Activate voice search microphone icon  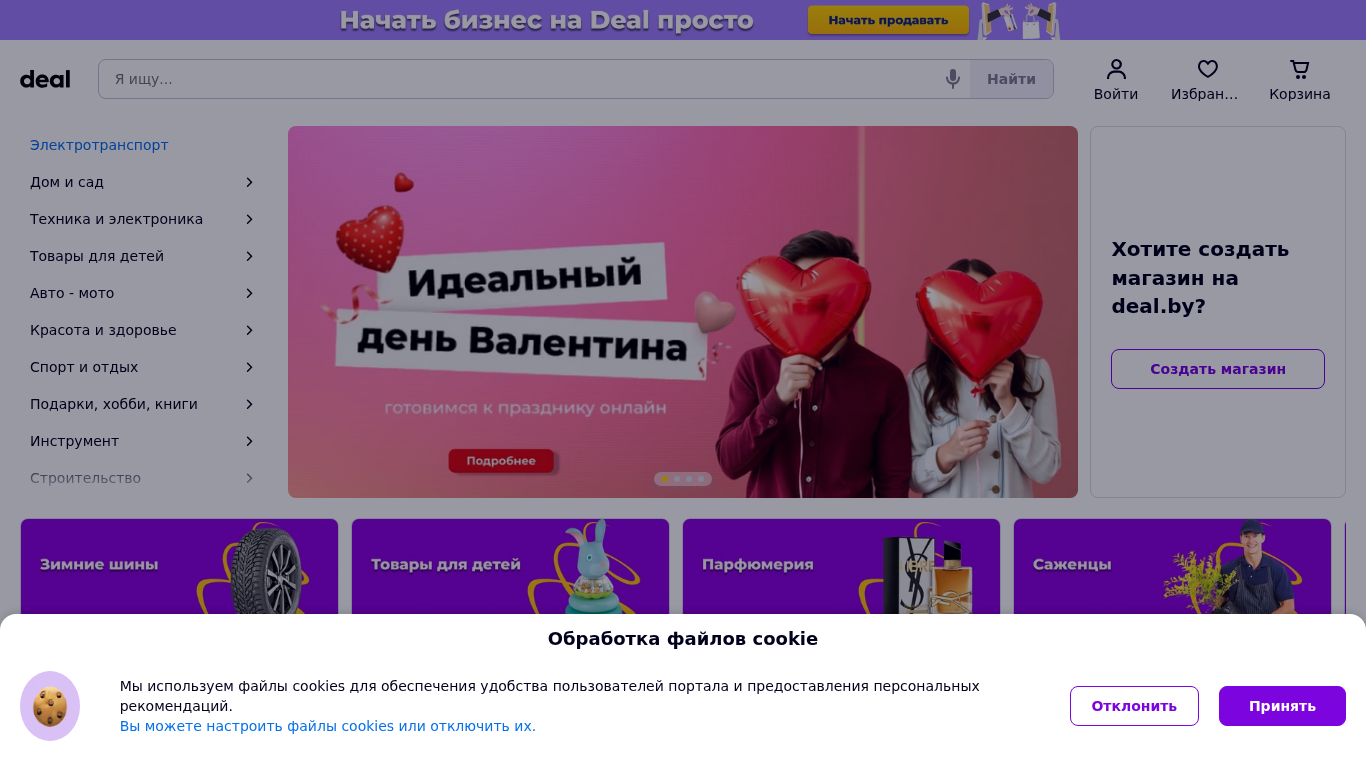[x=953, y=79]
